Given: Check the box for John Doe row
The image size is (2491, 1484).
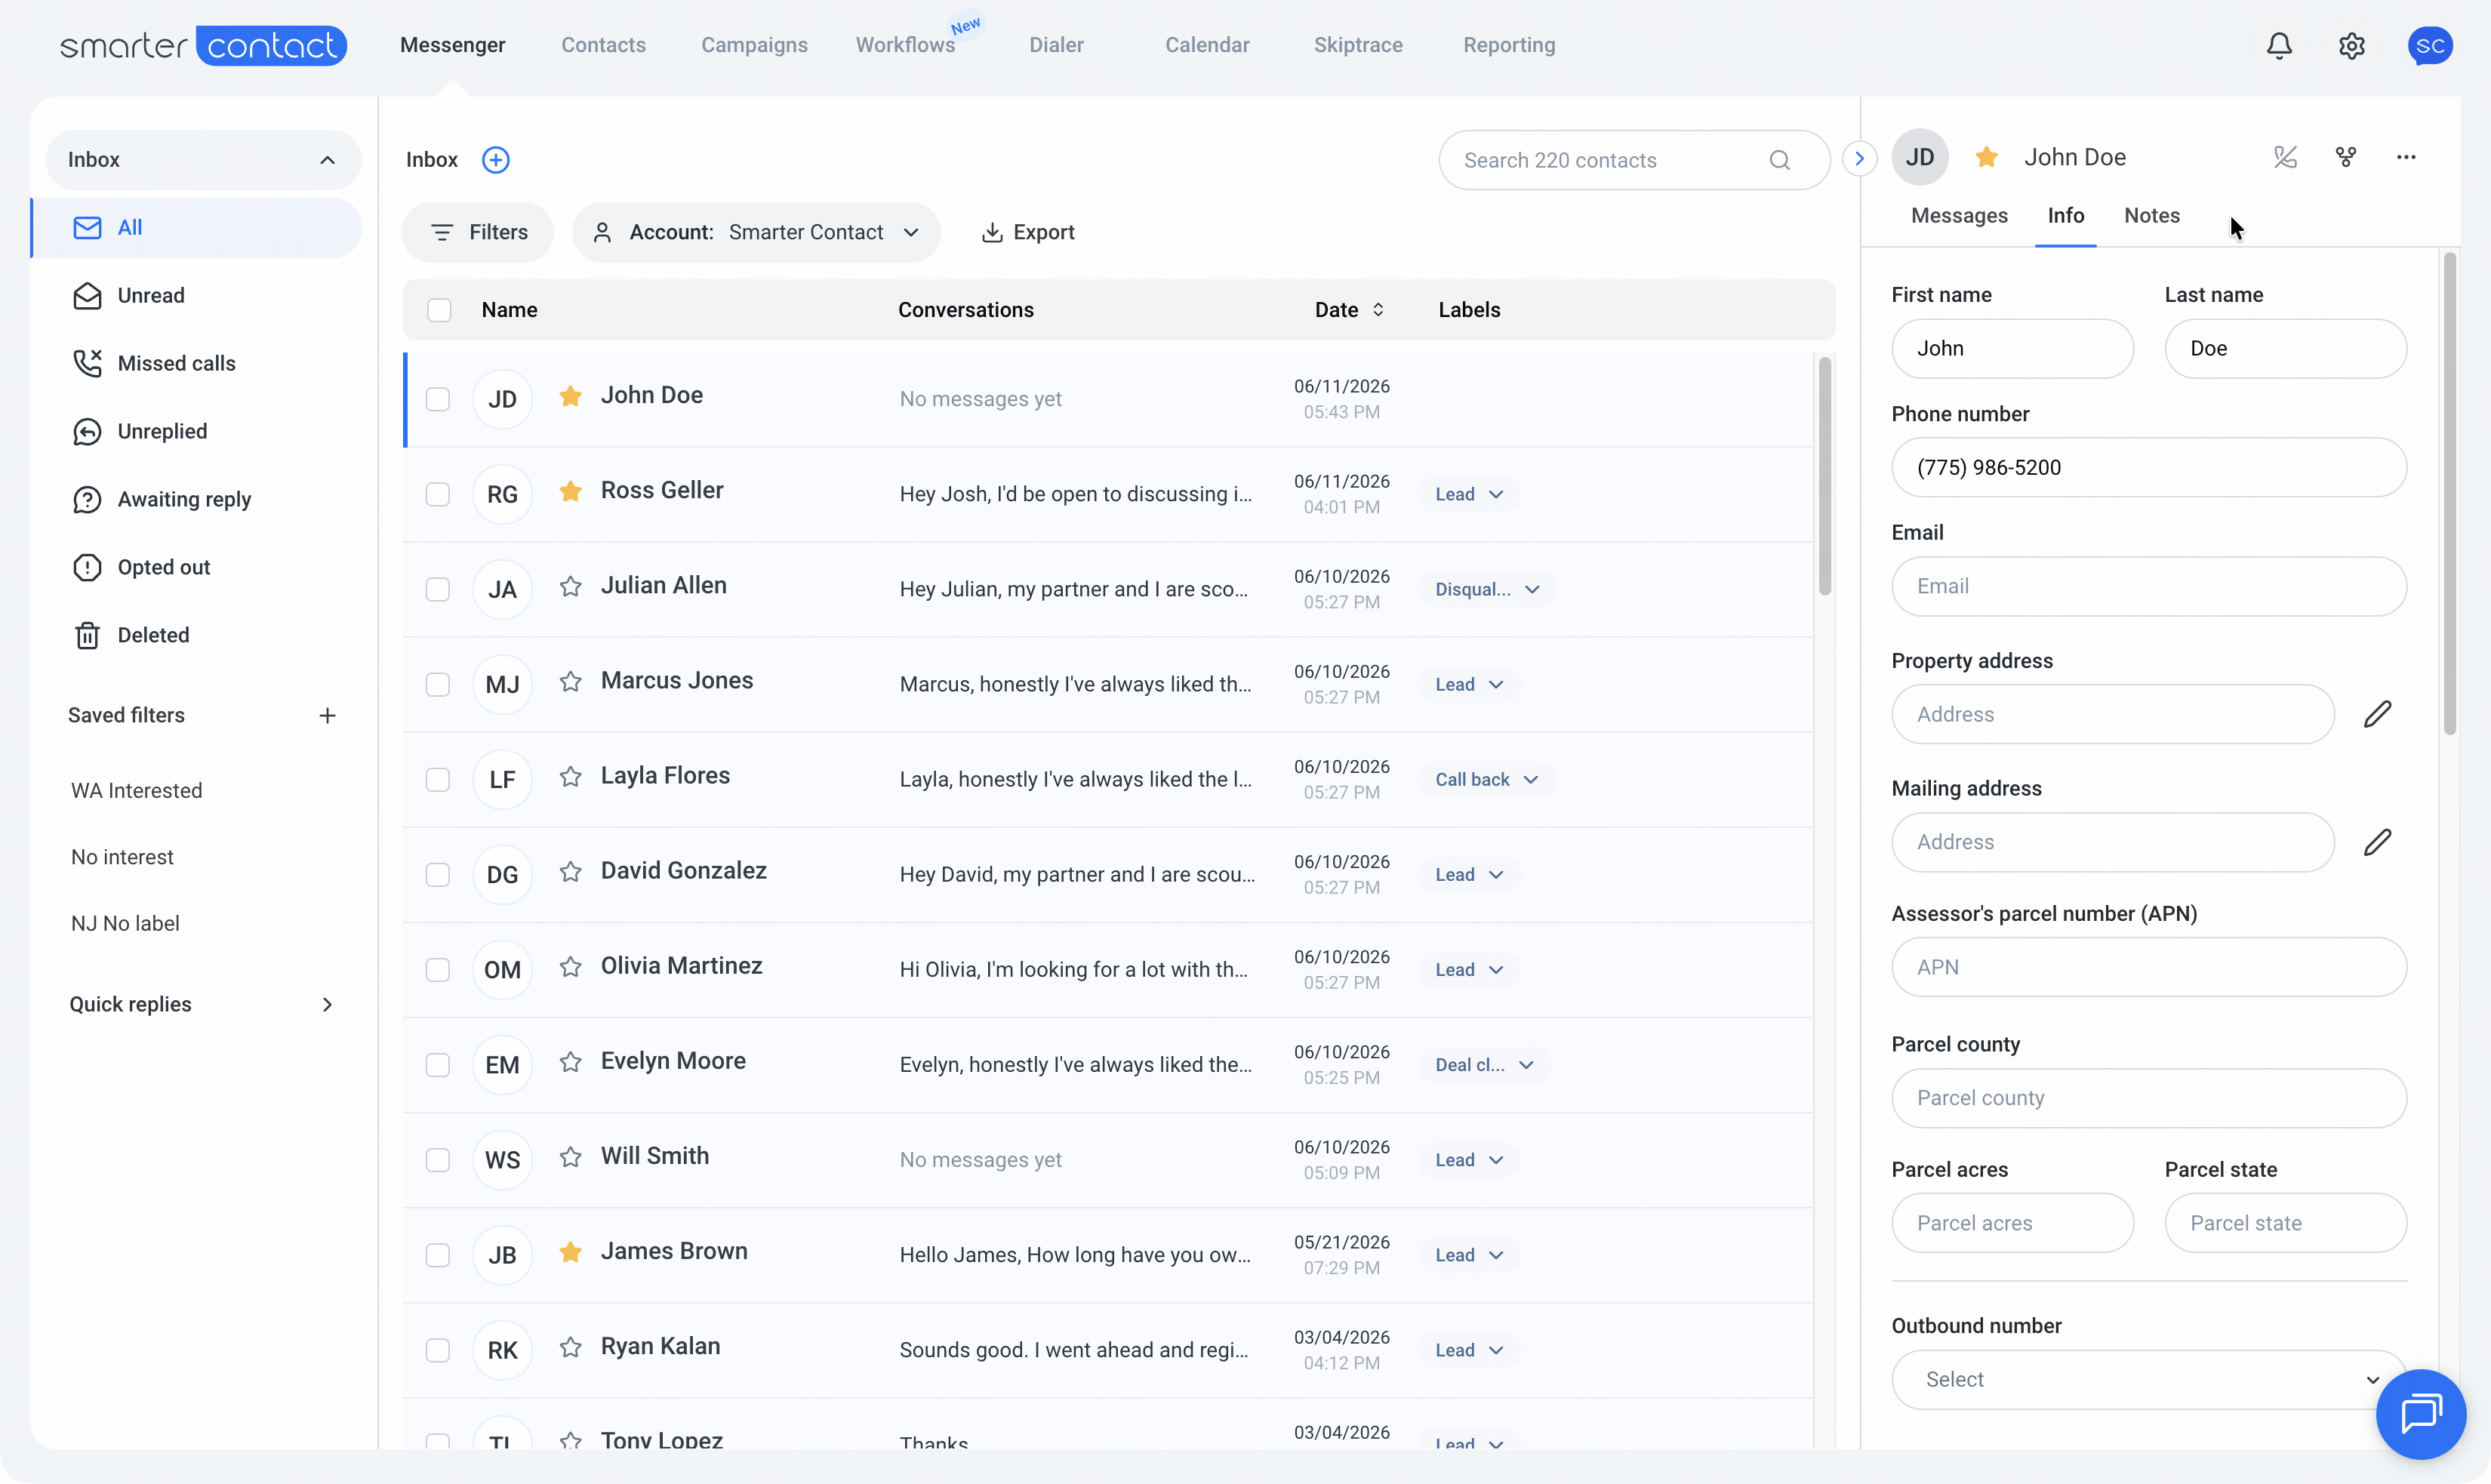Looking at the screenshot, I should (438, 399).
